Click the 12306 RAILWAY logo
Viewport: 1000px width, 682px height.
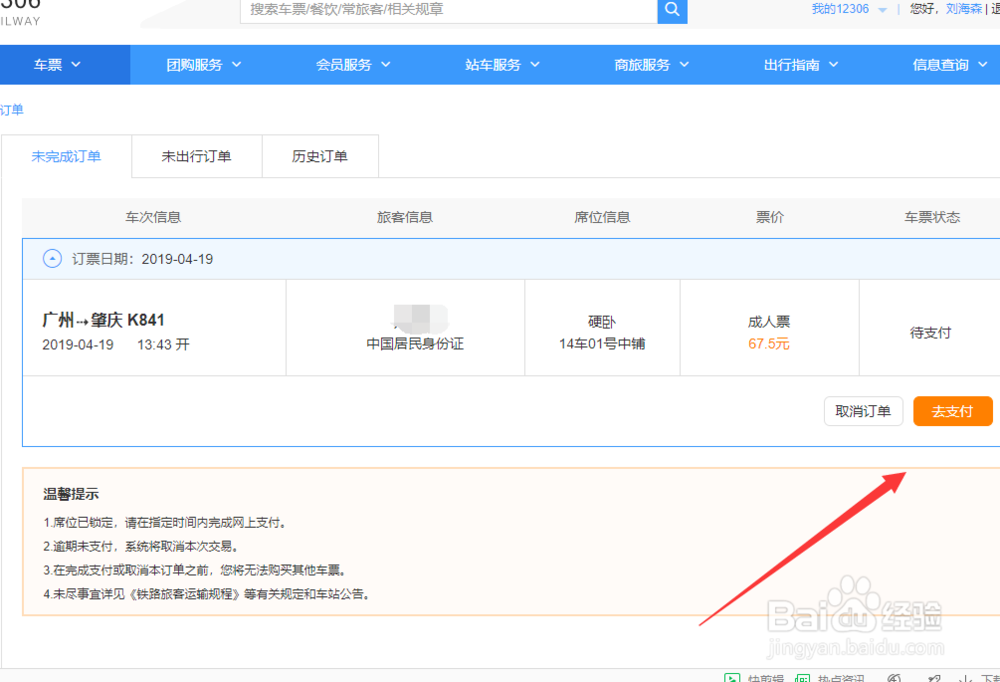tap(20, 10)
